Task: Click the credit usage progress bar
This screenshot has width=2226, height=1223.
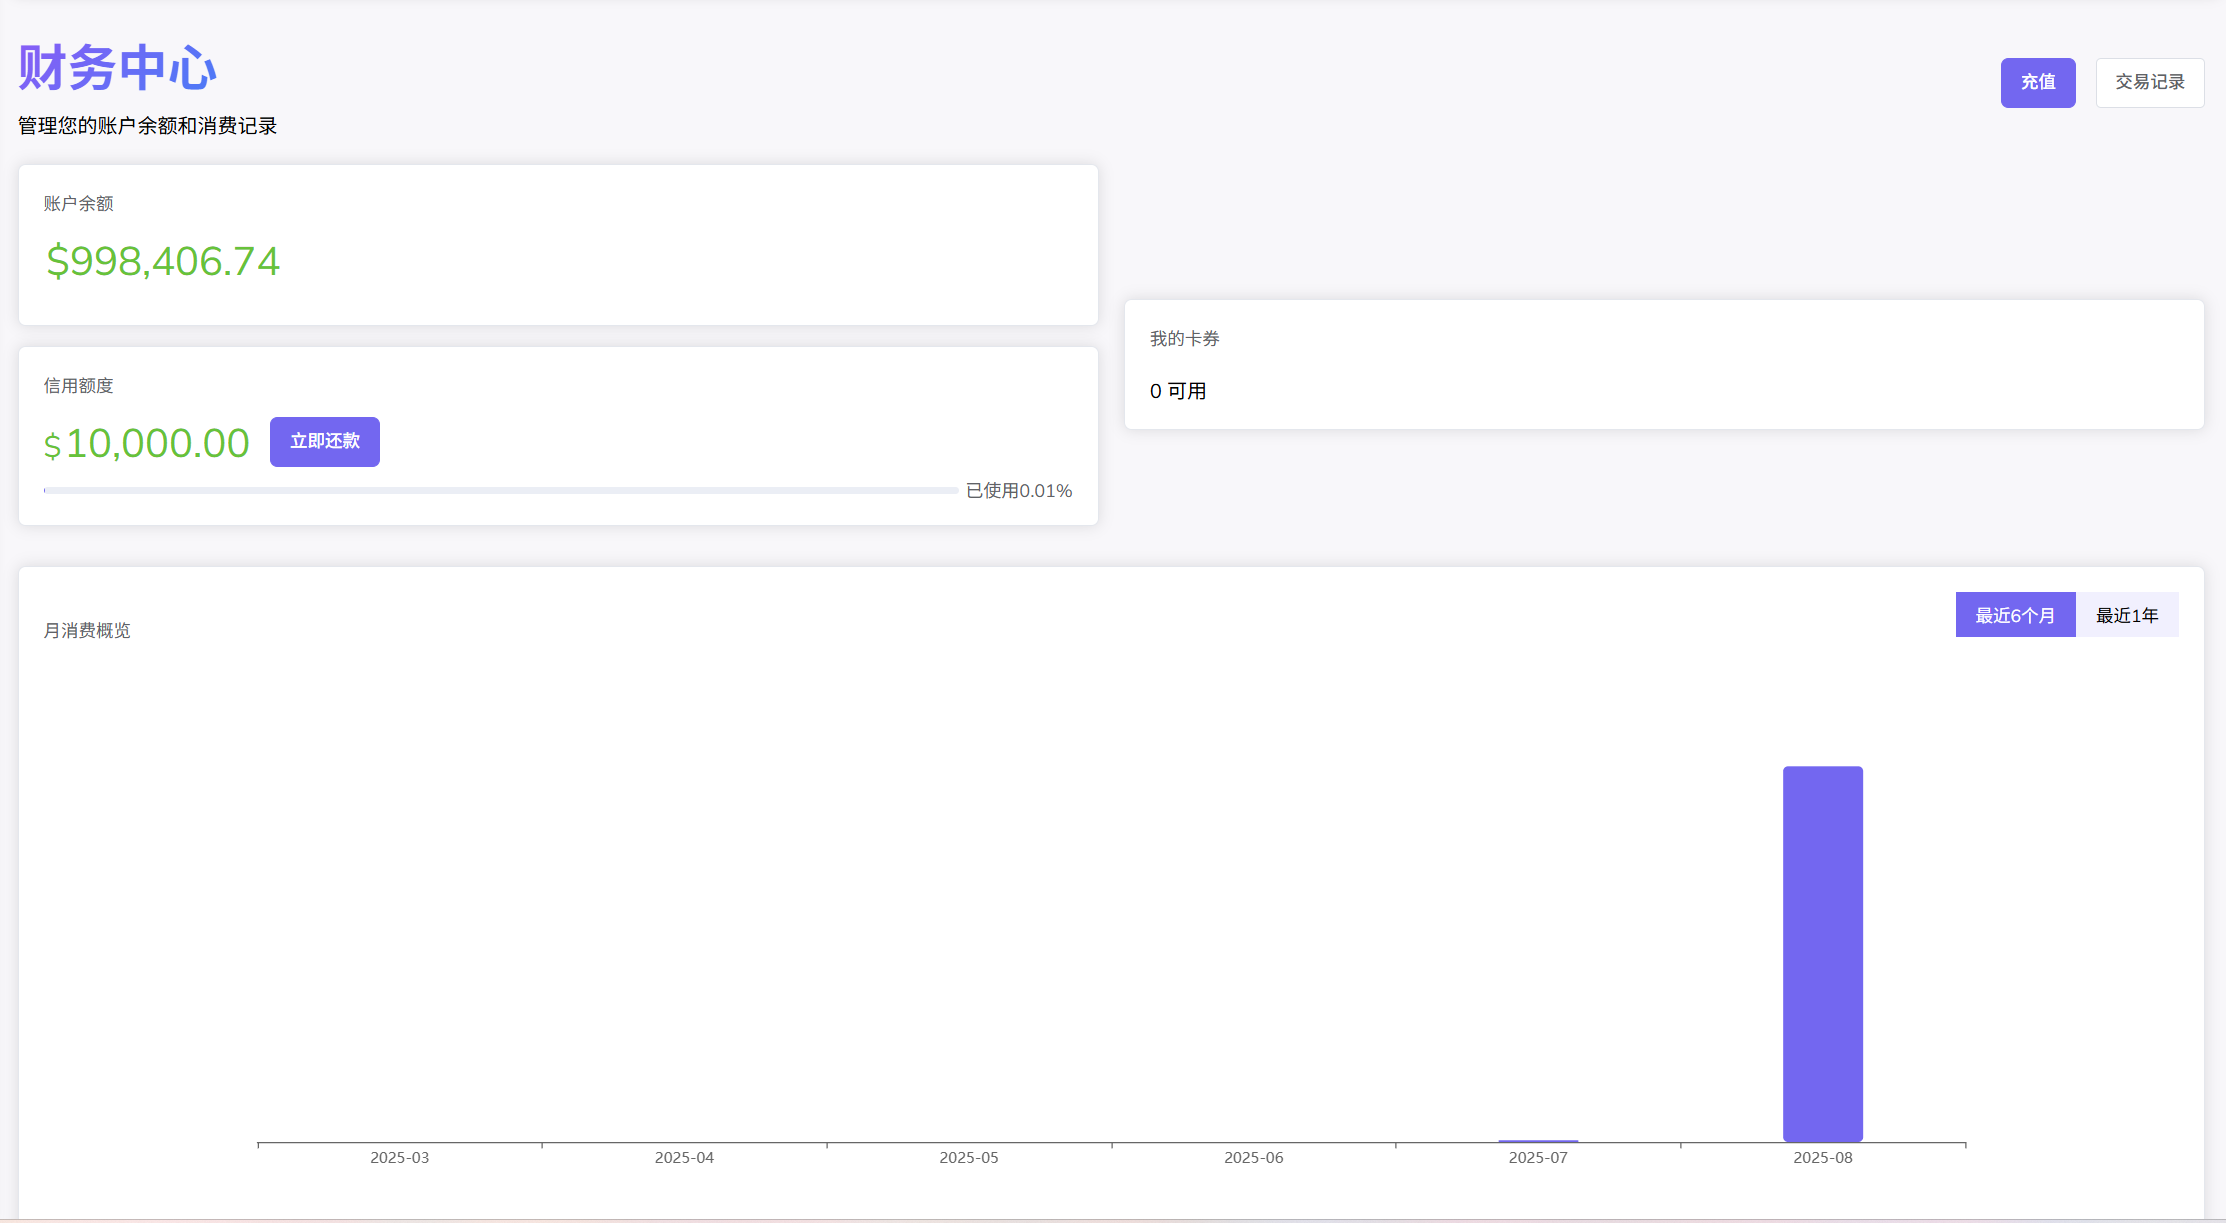Action: pos(500,490)
